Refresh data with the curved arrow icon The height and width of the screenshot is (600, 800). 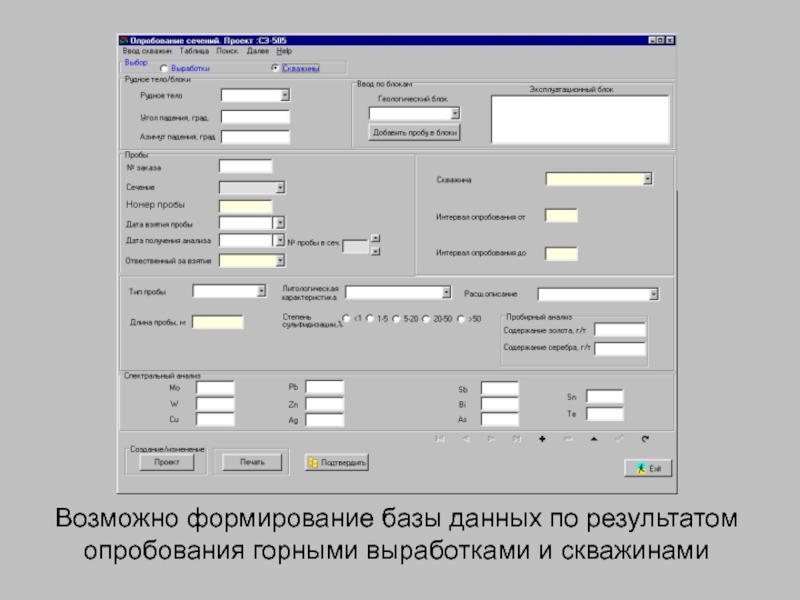[646, 439]
